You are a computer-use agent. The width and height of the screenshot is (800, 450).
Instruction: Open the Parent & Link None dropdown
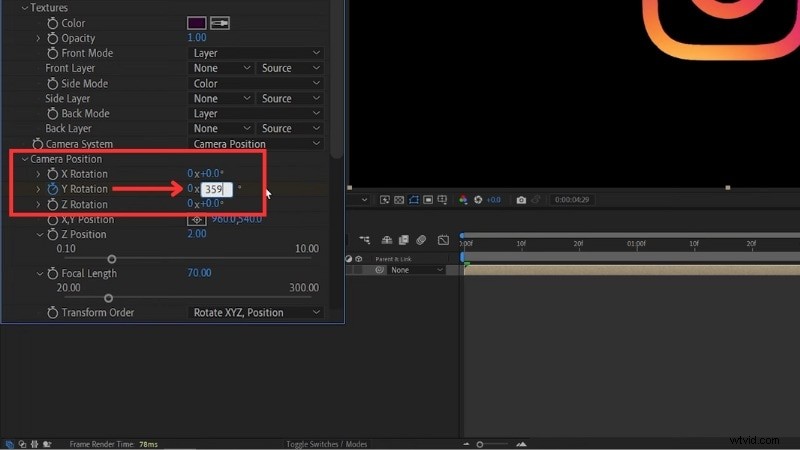pos(416,270)
